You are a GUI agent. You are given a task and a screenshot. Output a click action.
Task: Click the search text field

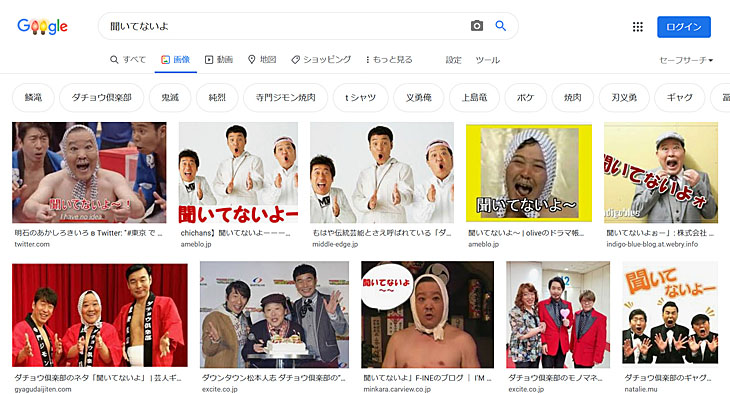point(284,26)
